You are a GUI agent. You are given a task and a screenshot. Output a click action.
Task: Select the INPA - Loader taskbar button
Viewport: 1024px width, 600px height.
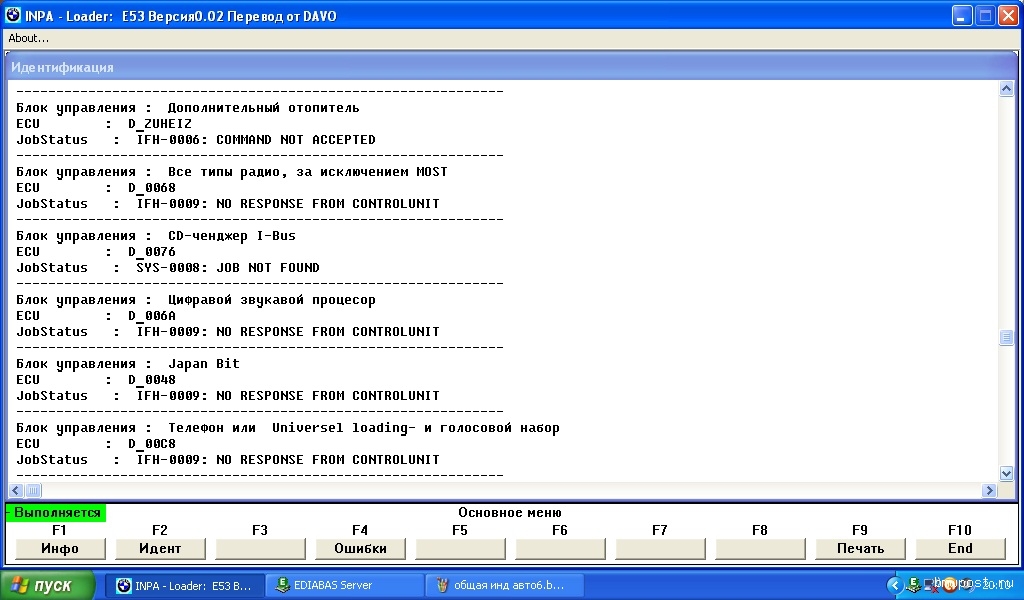coord(184,585)
